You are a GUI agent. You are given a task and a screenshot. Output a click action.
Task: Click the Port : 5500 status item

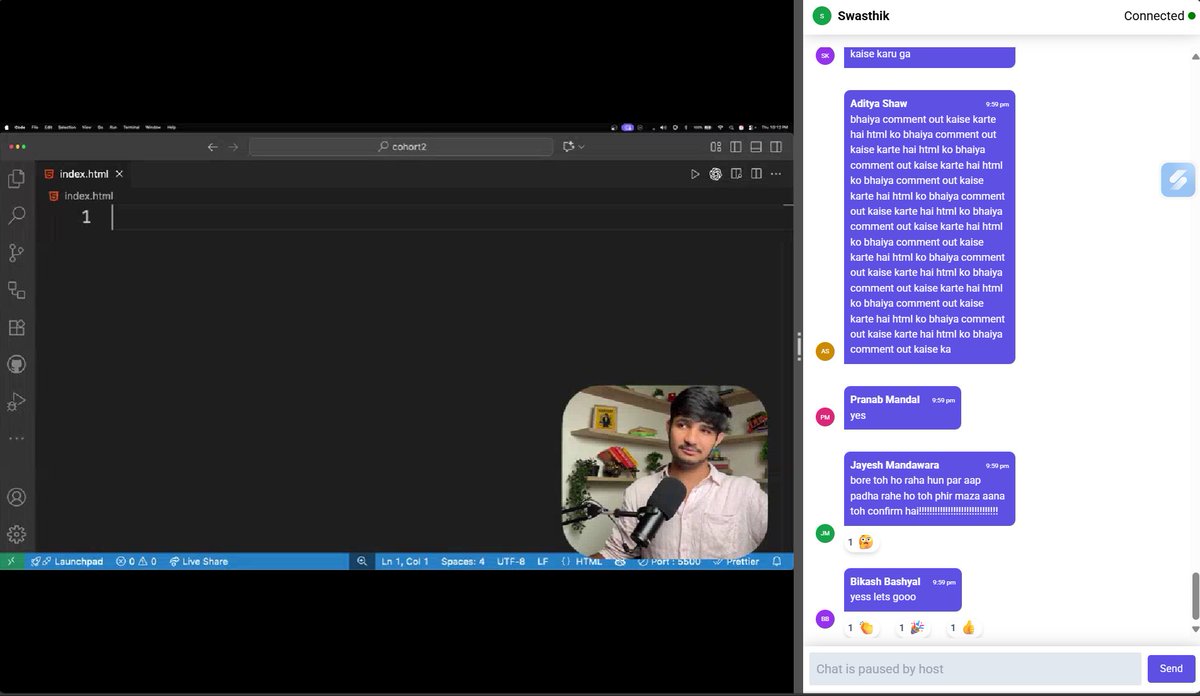[x=669, y=562]
